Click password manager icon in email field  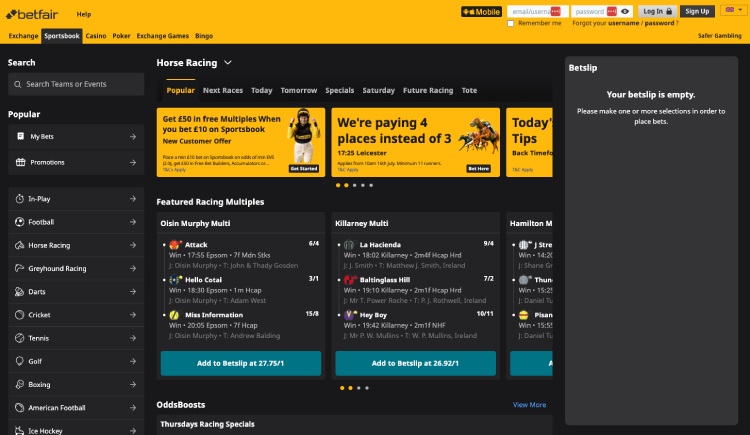click(555, 11)
